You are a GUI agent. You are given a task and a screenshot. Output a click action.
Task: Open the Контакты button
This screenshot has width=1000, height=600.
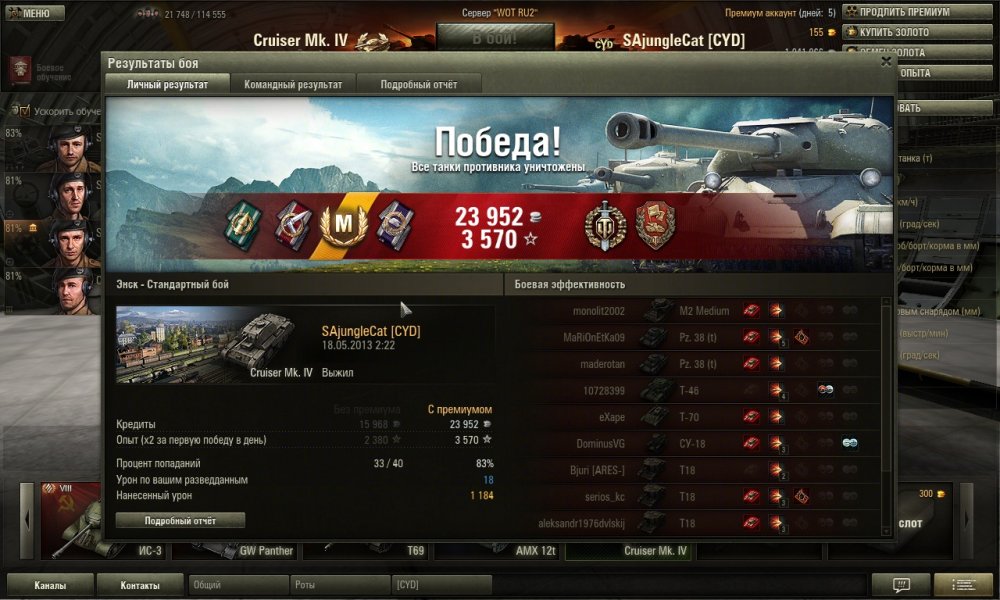tap(140, 585)
